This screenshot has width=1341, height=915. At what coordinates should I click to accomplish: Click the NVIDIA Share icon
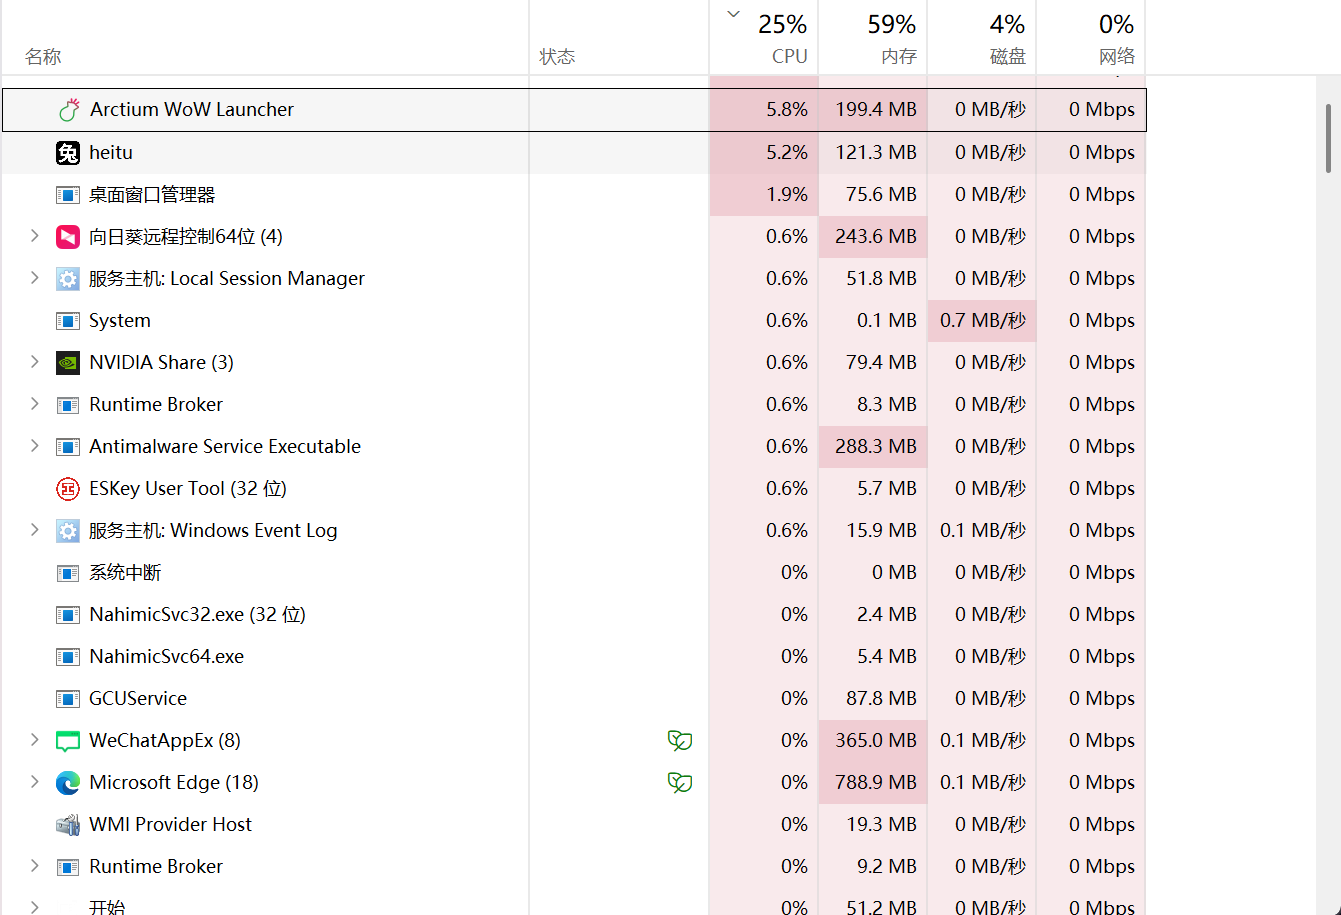[67, 363]
